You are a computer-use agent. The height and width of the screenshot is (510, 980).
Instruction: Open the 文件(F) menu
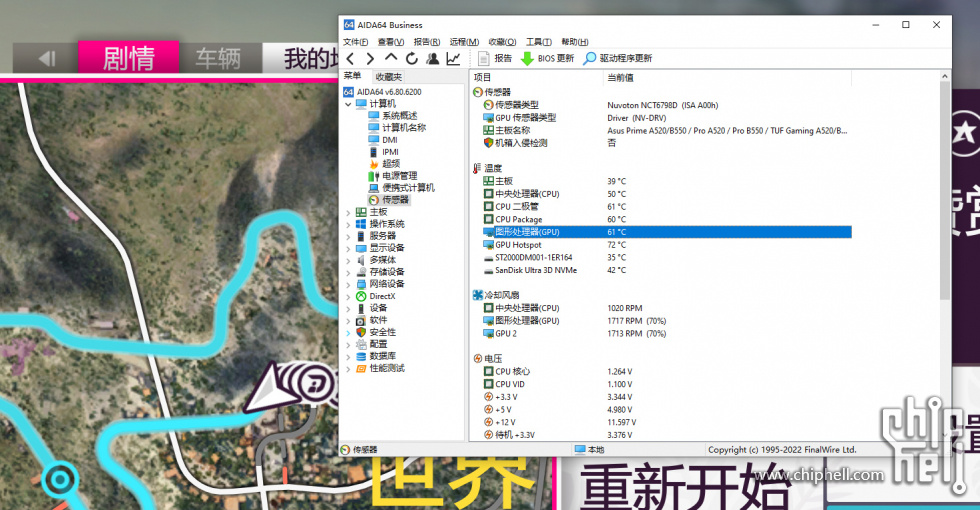[355, 42]
